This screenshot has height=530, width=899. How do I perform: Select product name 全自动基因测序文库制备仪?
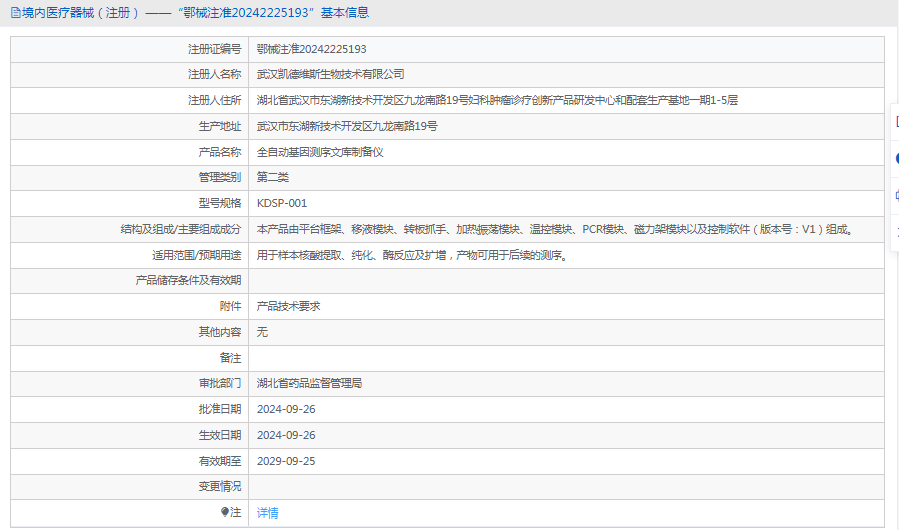(320, 152)
